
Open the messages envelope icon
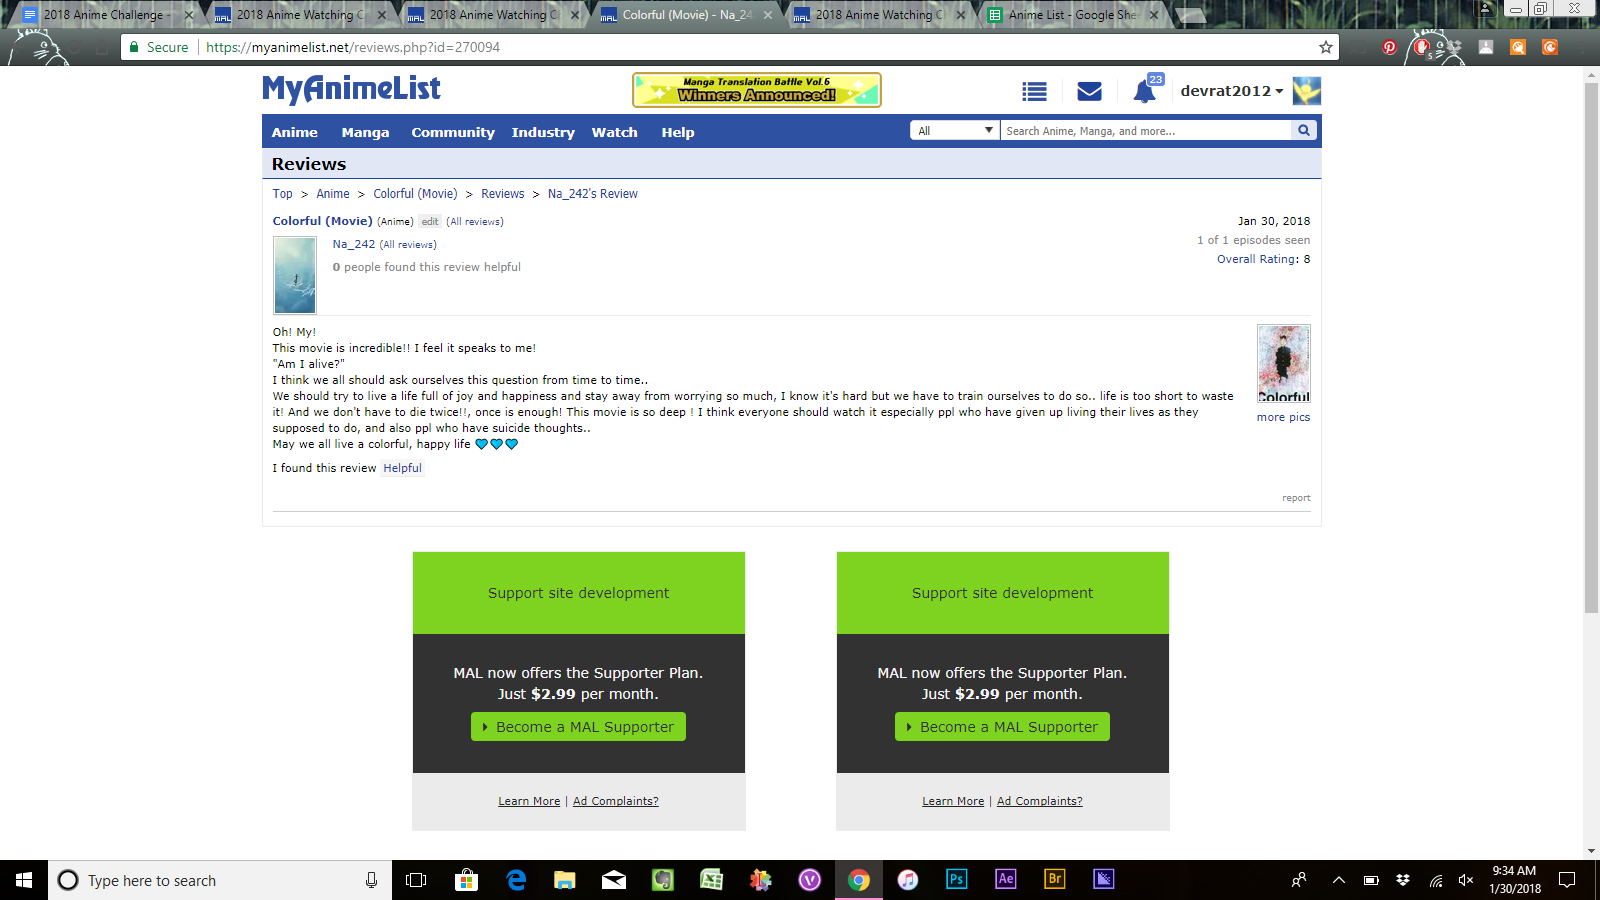coord(1089,91)
